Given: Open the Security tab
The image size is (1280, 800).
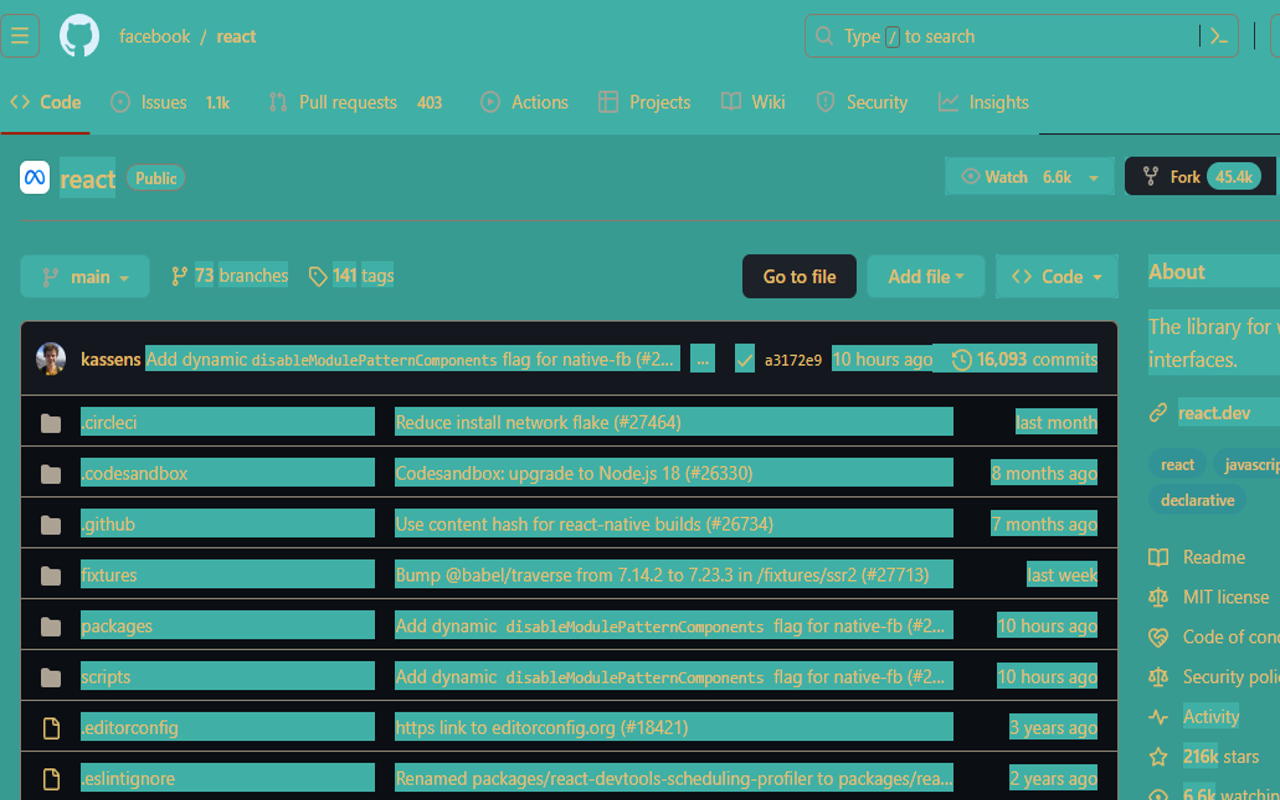Looking at the screenshot, I should [x=862, y=102].
